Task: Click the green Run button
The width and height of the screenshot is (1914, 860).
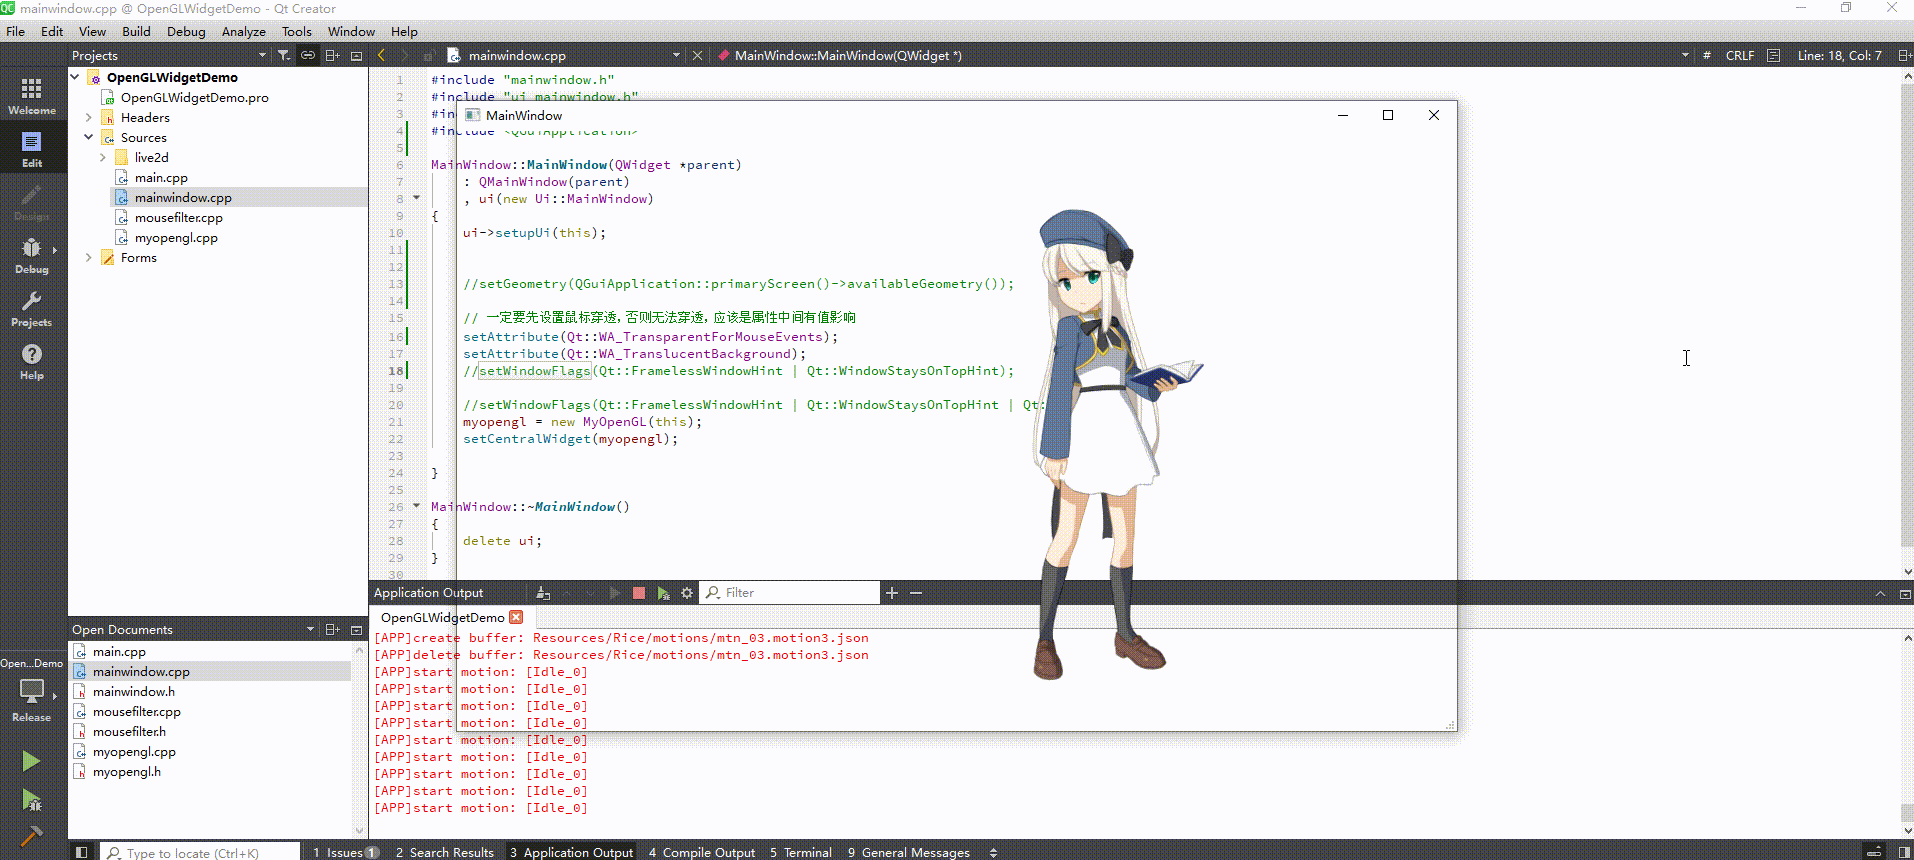Action: [x=31, y=761]
